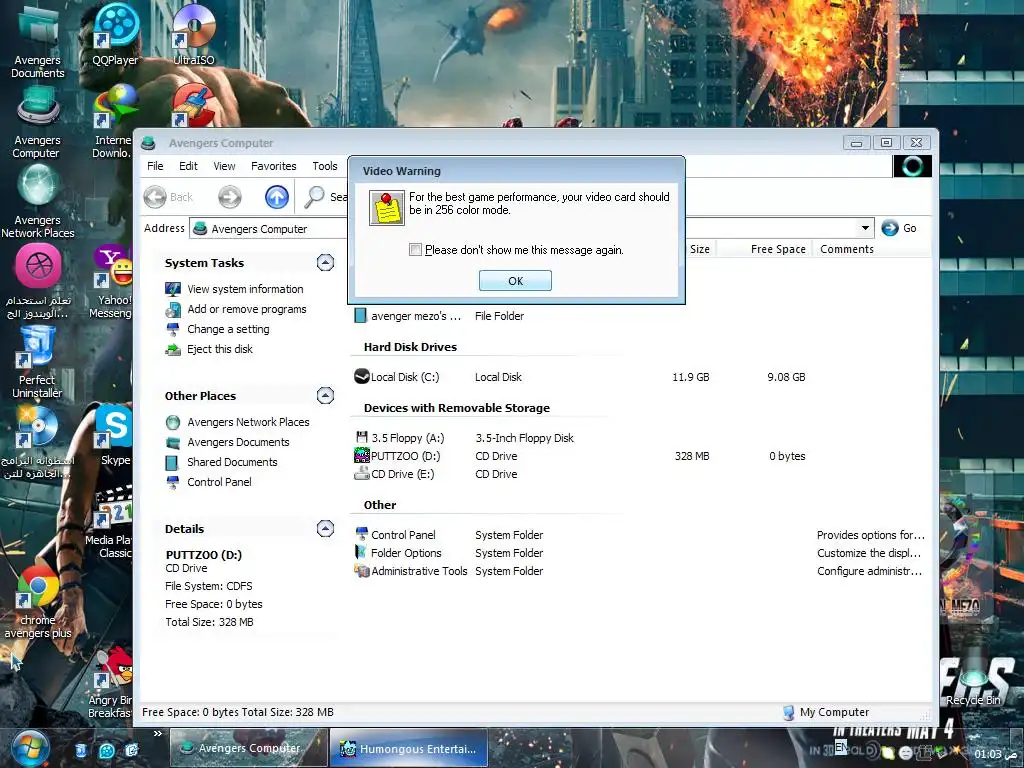
Task: Open Folder Options in the Other group
Action: point(398,553)
